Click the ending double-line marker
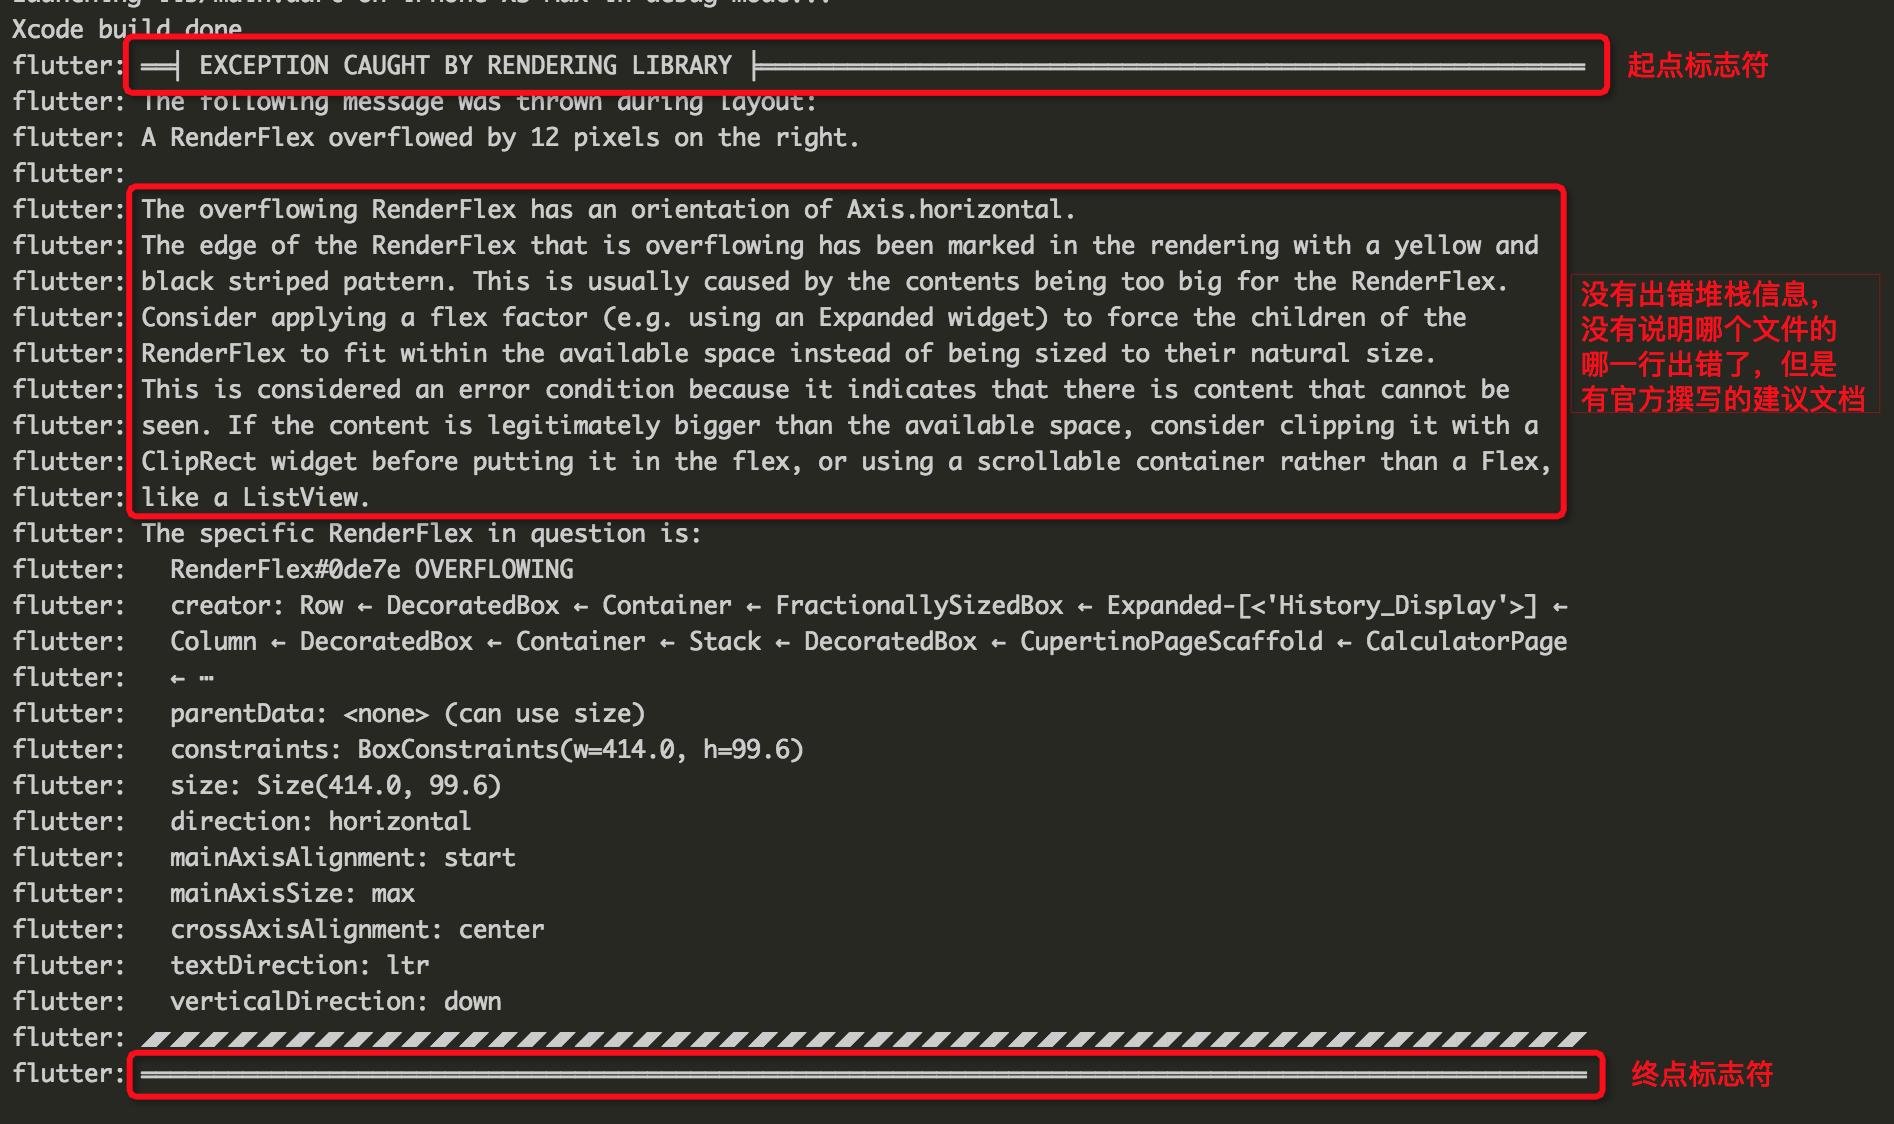 click(863, 1075)
